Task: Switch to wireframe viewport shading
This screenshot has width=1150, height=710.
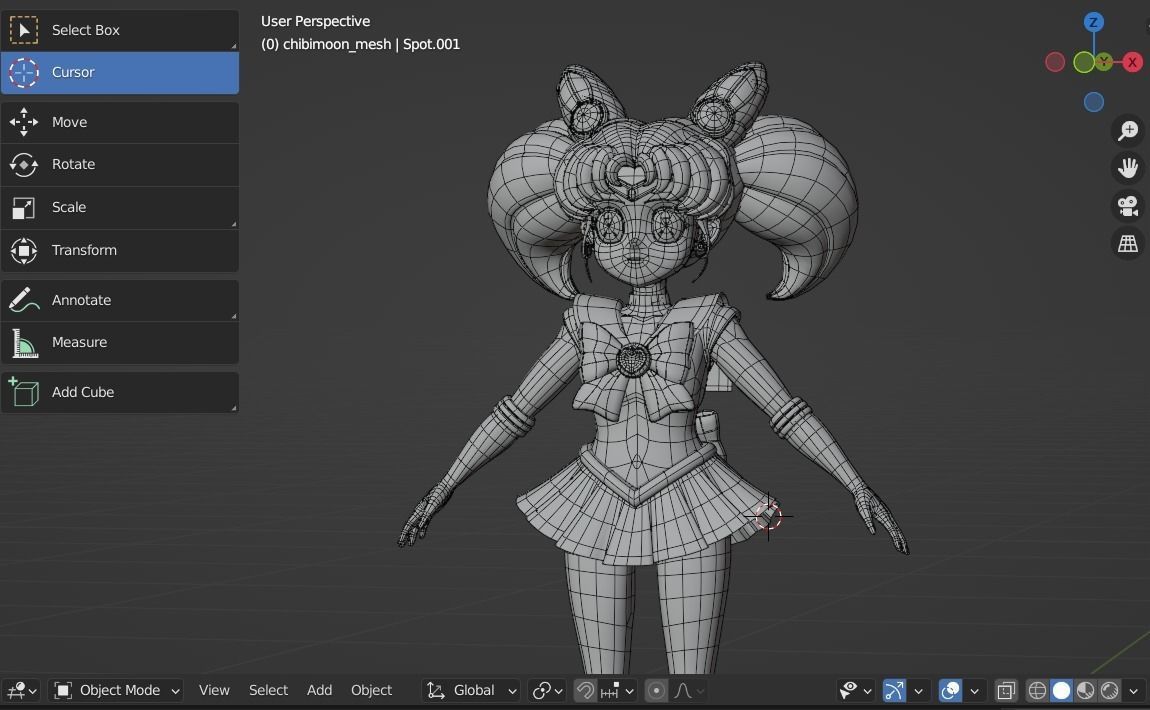Action: click(x=1037, y=690)
